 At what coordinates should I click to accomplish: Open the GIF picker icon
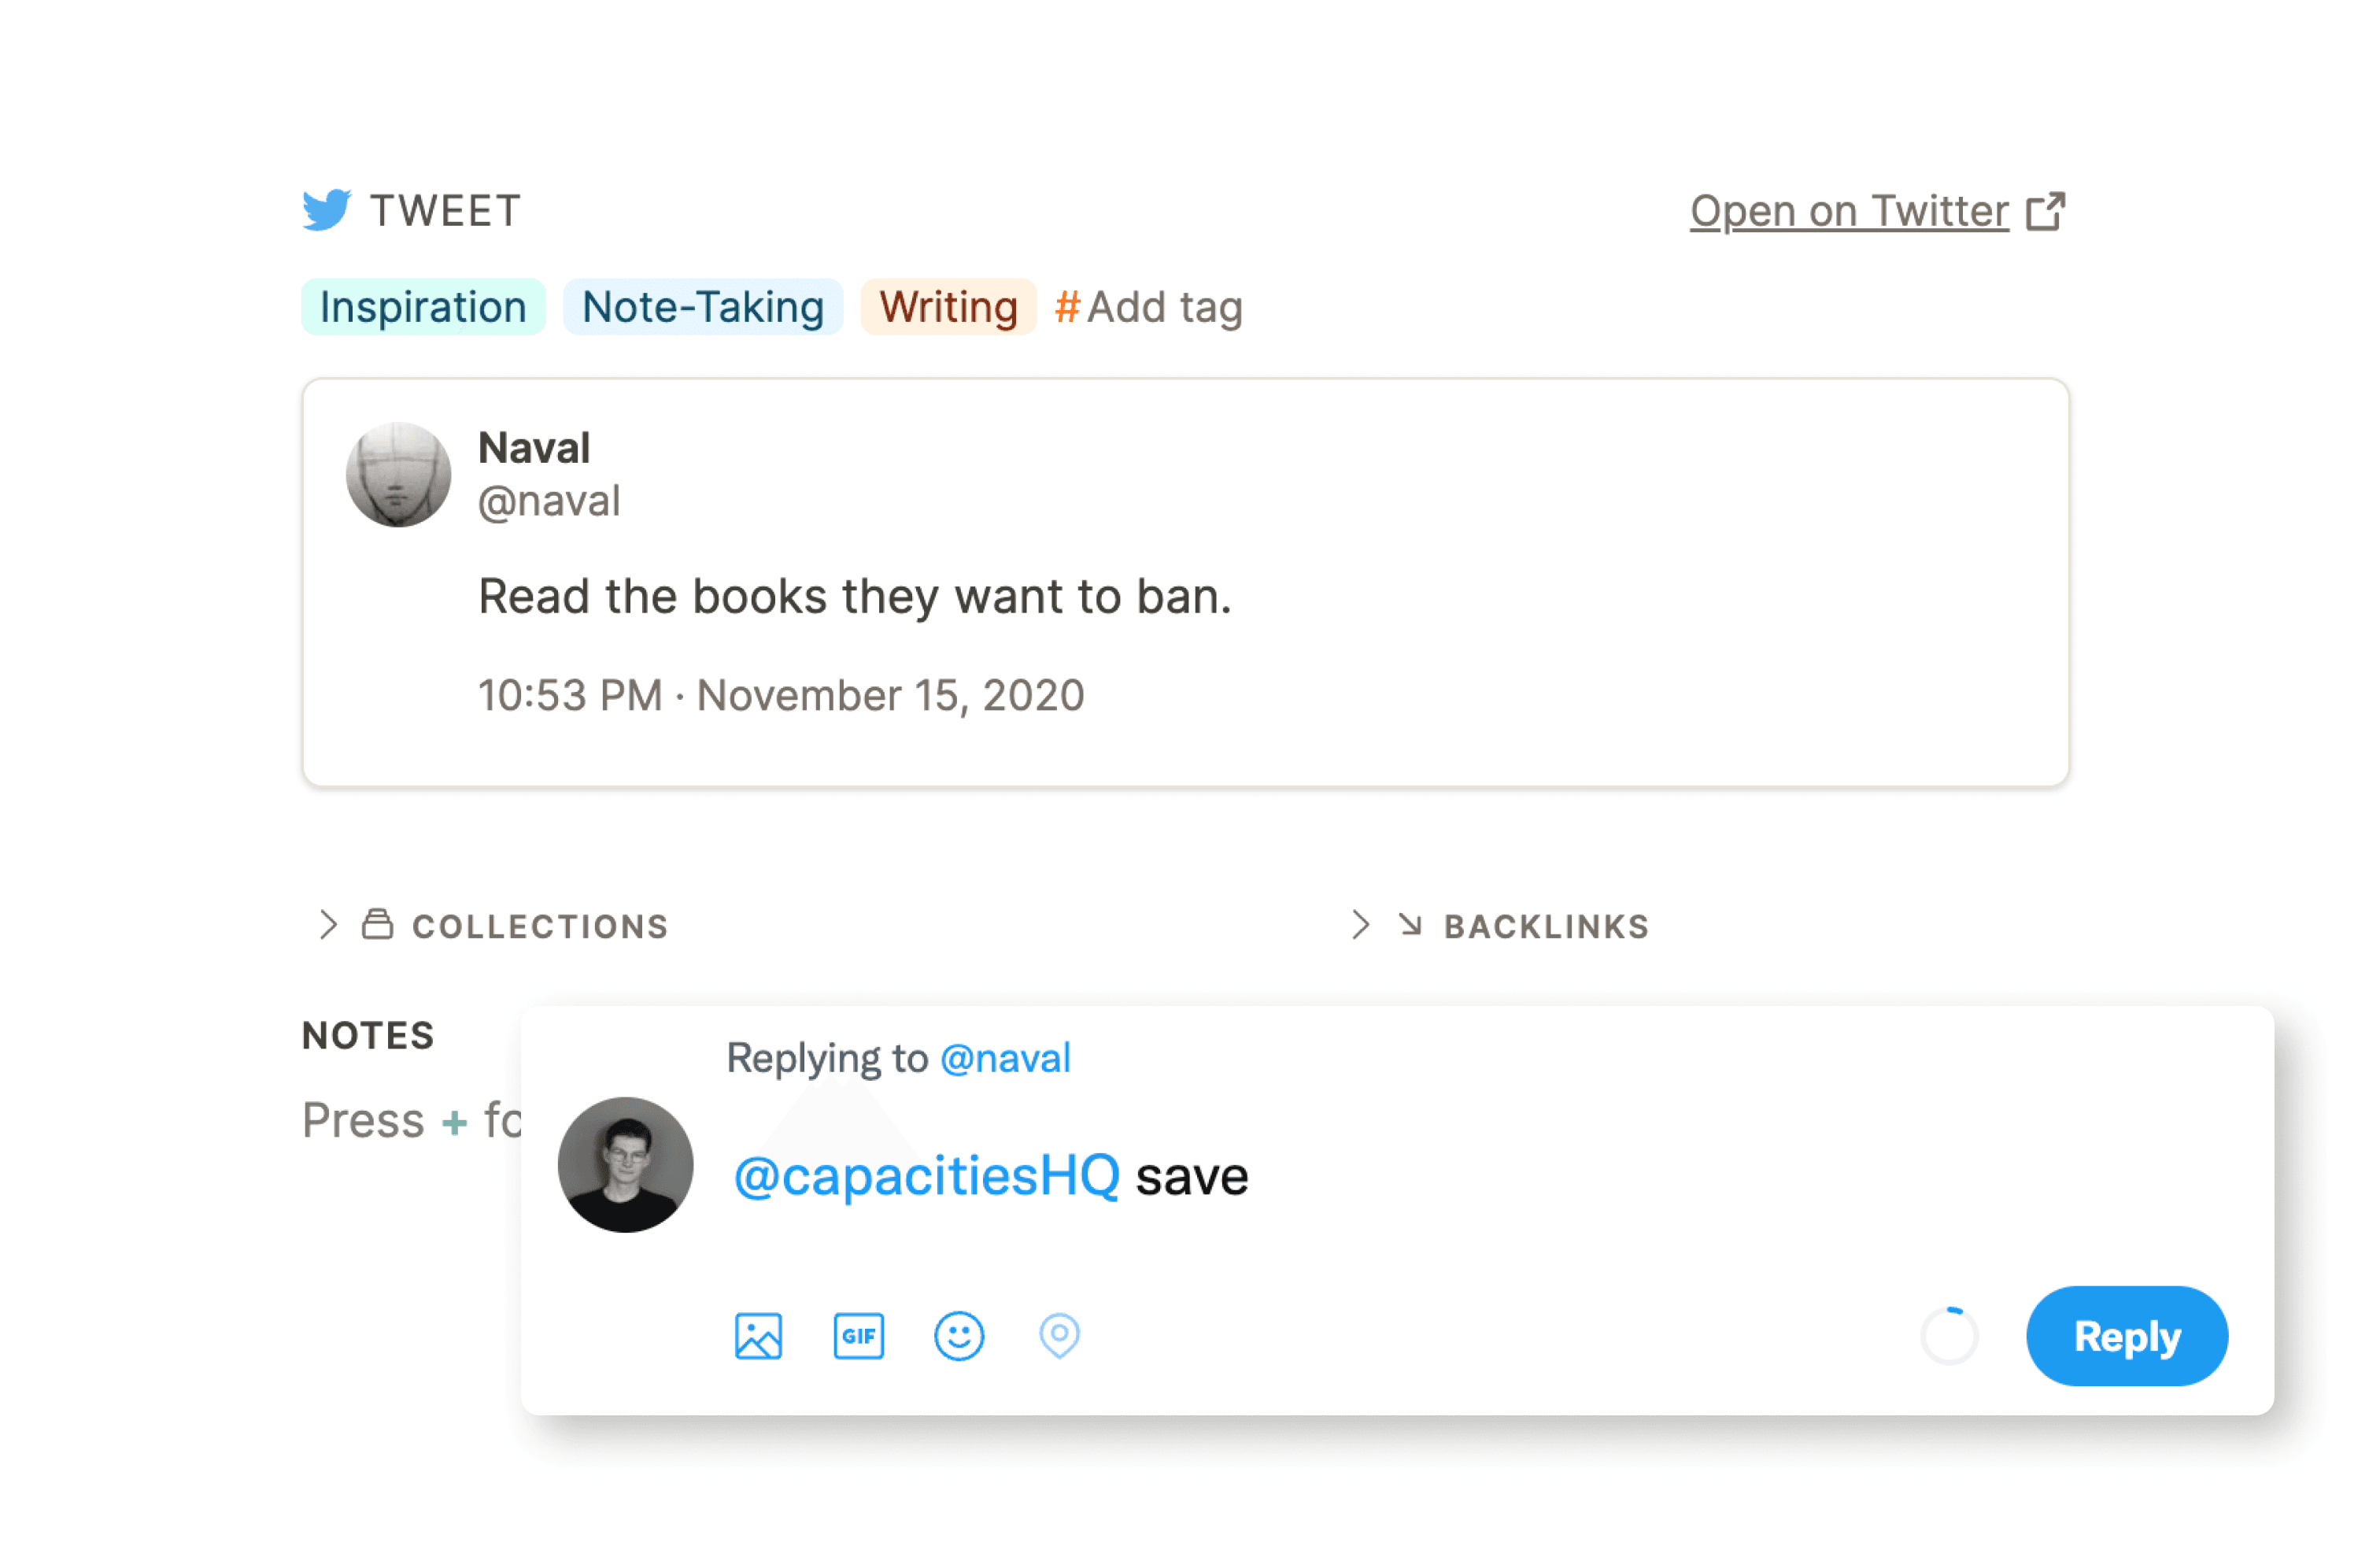click(858, 1335)
